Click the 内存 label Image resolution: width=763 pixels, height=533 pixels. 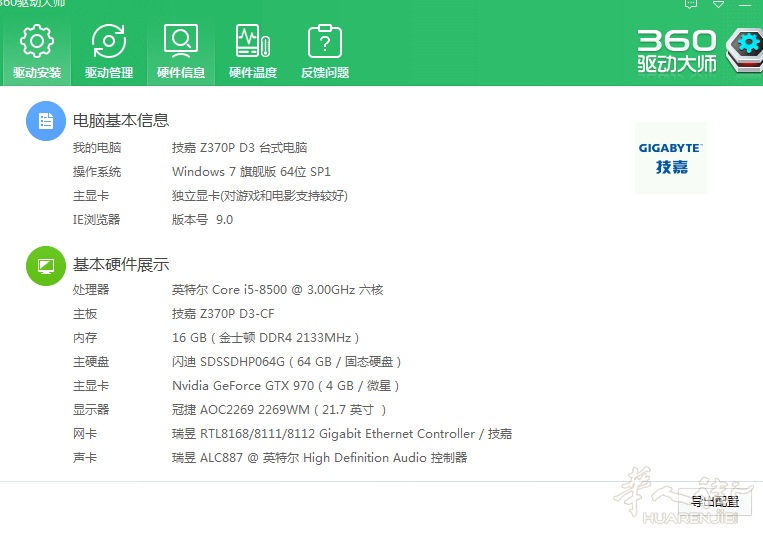85,337
